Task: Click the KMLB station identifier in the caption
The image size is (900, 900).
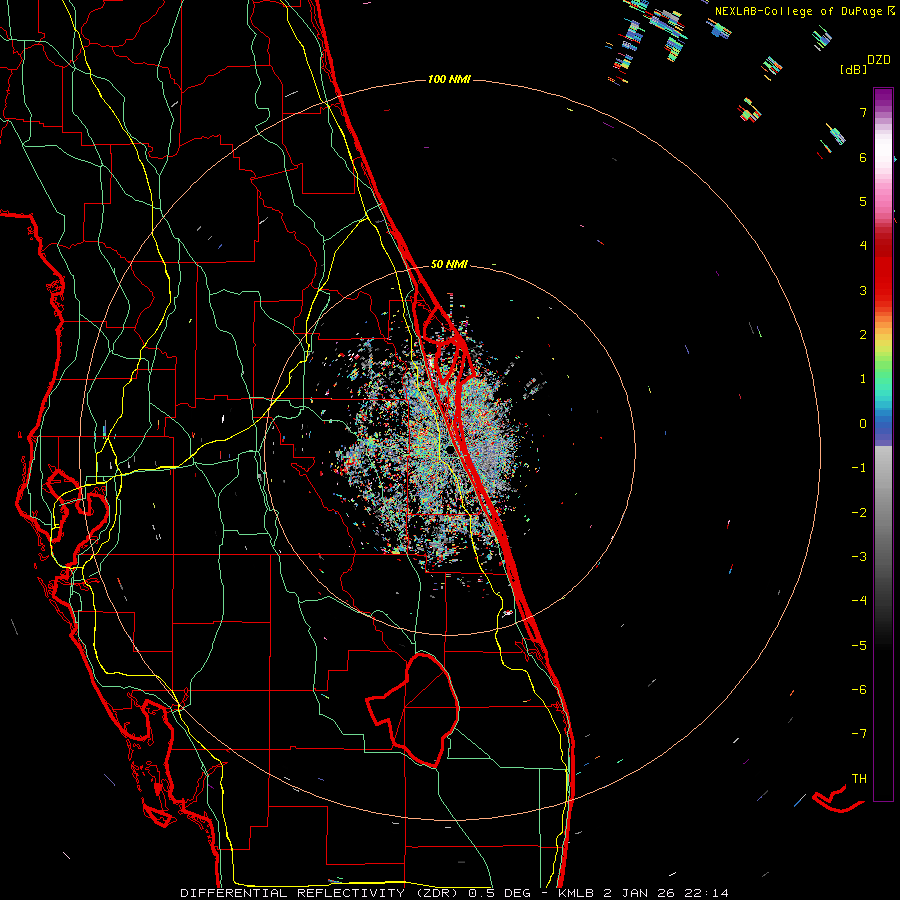Action: pyautogui.click(x=576, y=893)
